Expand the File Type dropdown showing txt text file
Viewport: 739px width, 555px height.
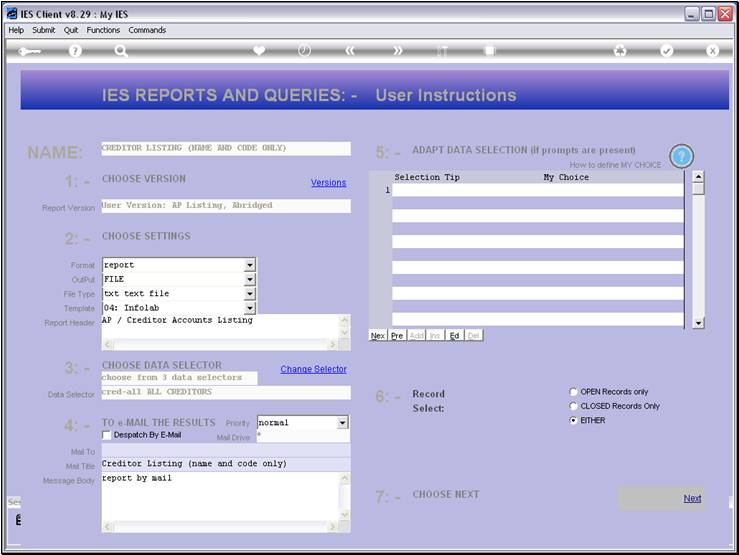pyautogui.click(x=250, y=294)
